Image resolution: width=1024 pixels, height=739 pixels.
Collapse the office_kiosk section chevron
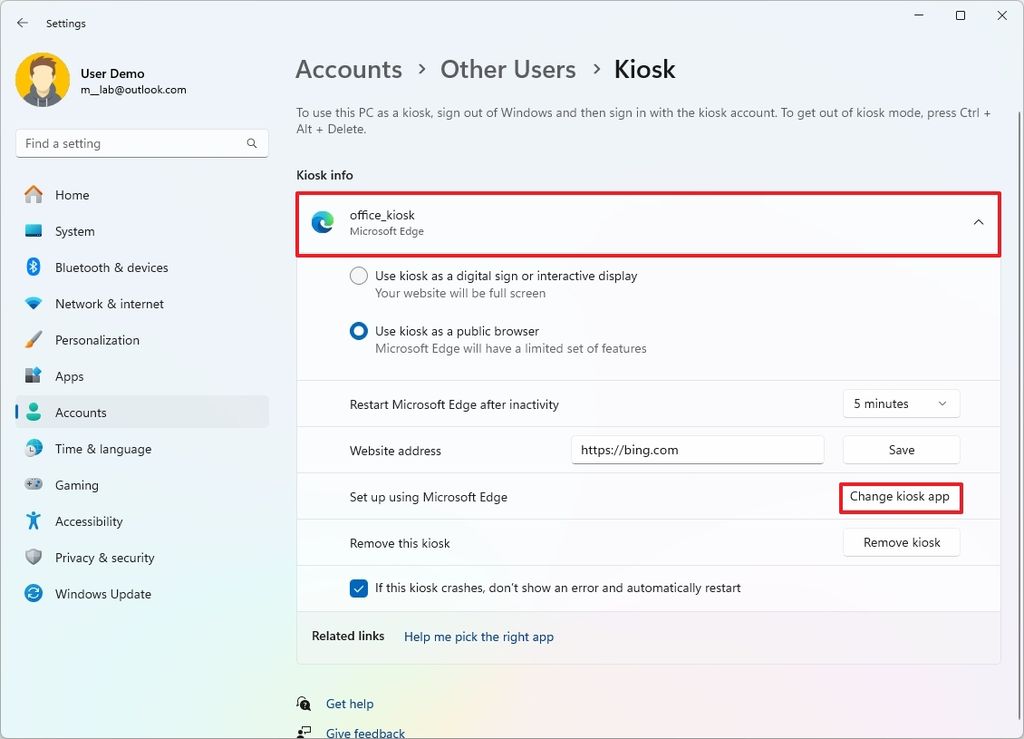(x=978, y=222)
